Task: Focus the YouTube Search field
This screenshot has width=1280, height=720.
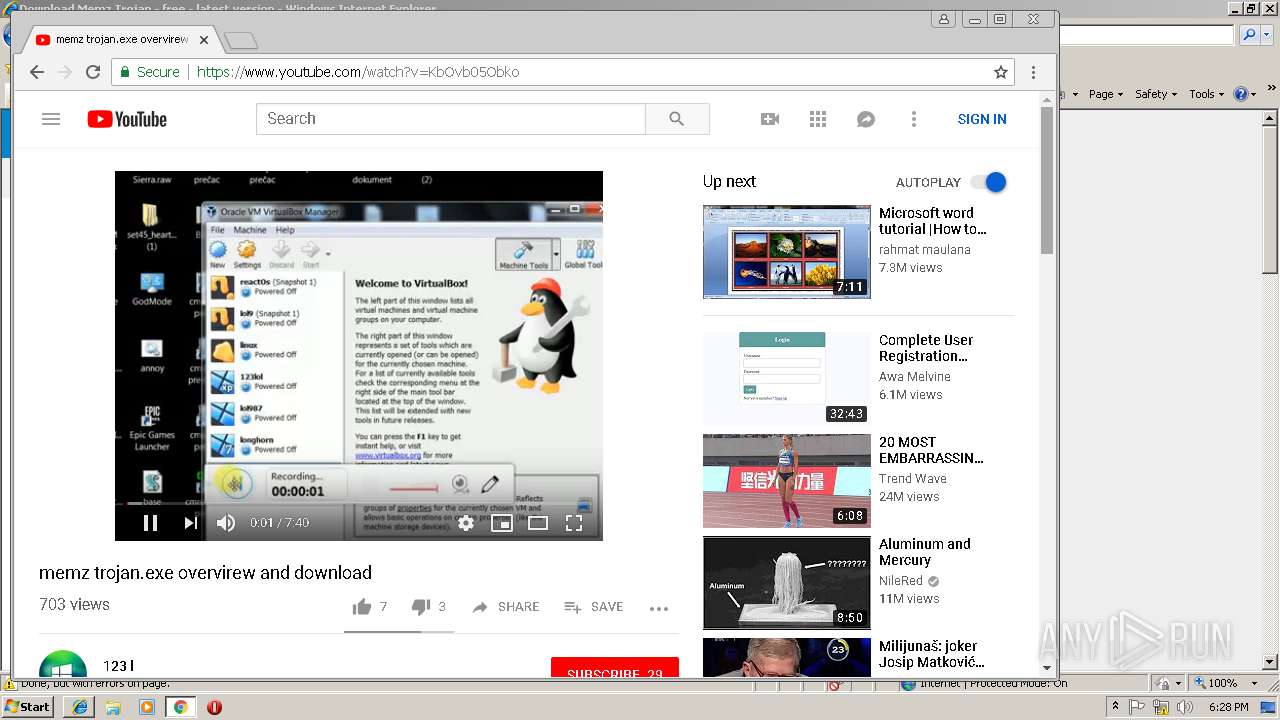Action: (451, 119)
